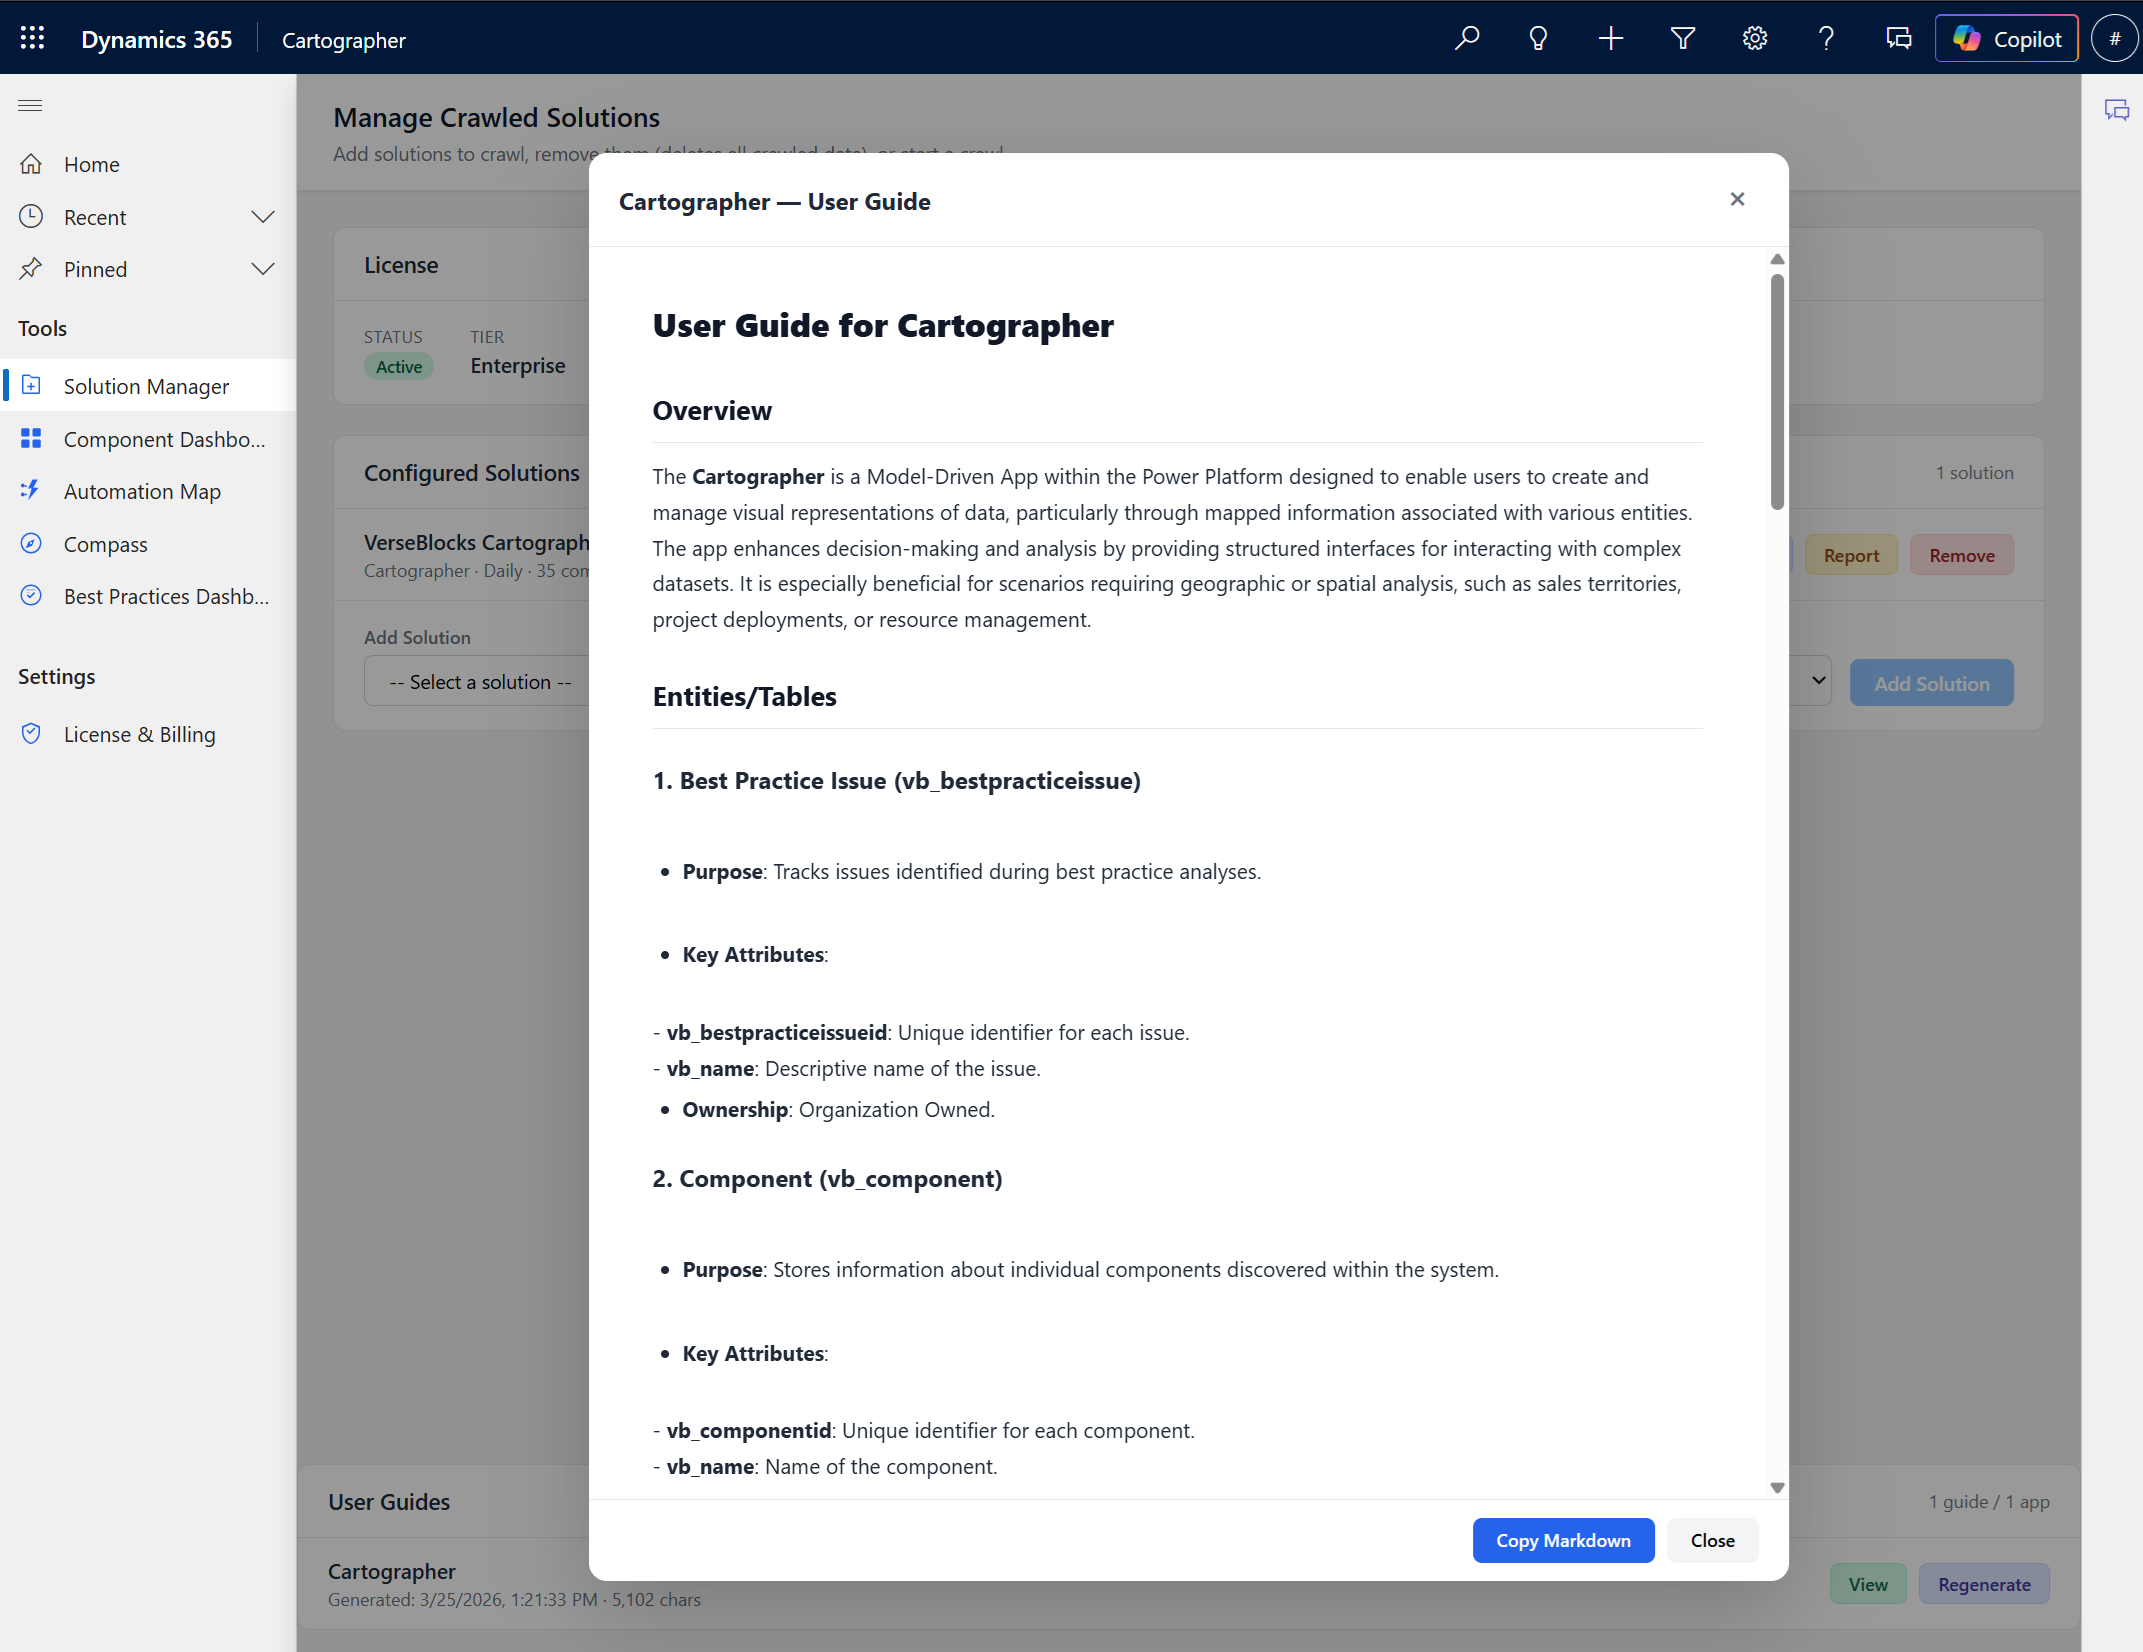The image size is (2143, 1652).
Task: Open Automation Map in sidebar
Action: 148,491
